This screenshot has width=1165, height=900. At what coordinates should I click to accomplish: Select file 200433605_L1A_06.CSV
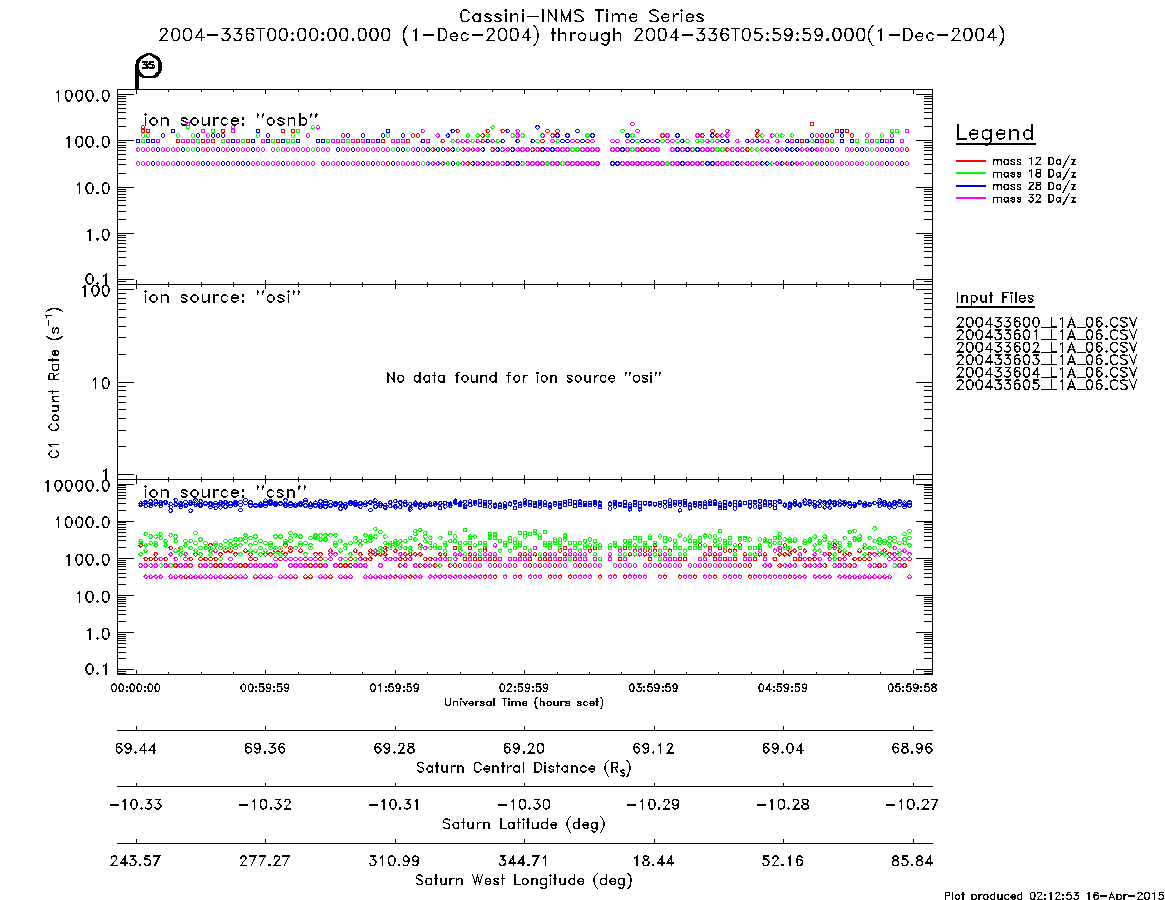[x=1046, y=386]
